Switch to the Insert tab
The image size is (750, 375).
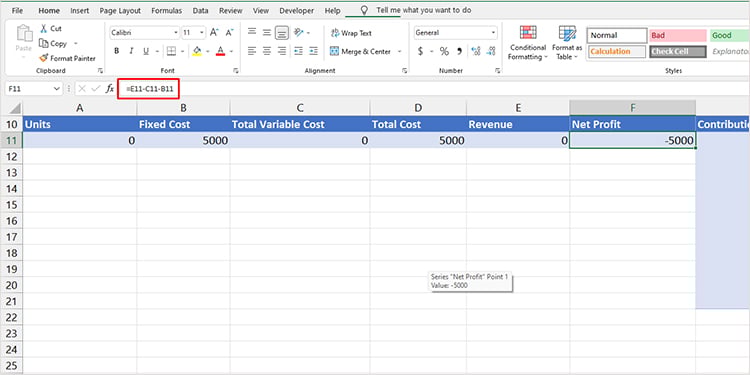click(79, 11)
